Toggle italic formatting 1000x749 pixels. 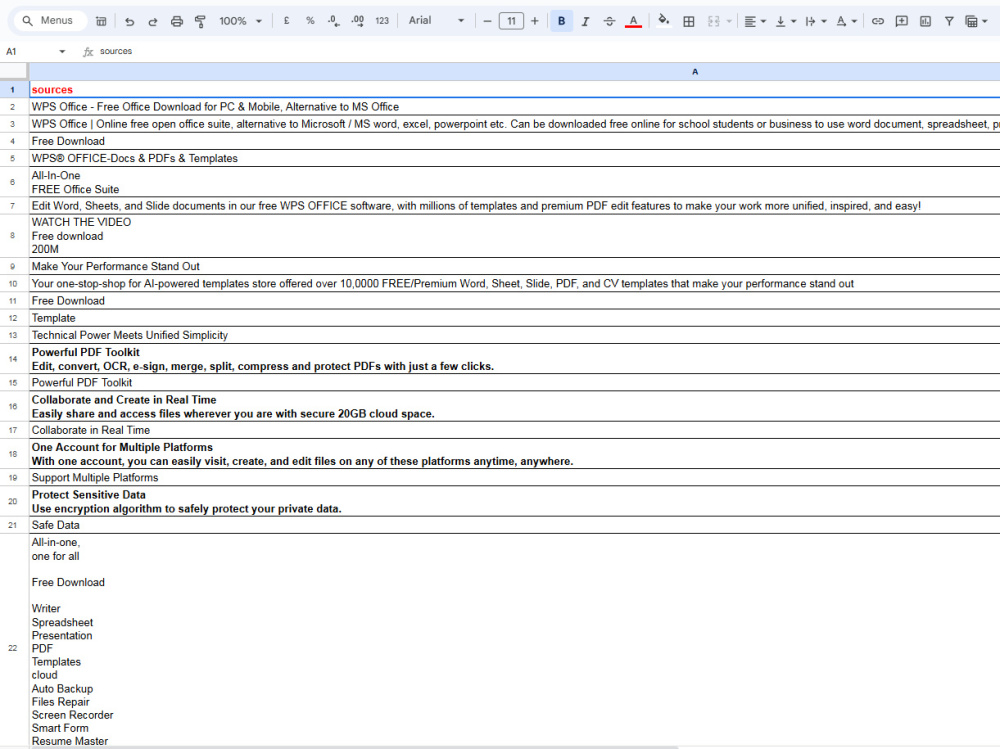pyautogui.click(x=585, y=21)
